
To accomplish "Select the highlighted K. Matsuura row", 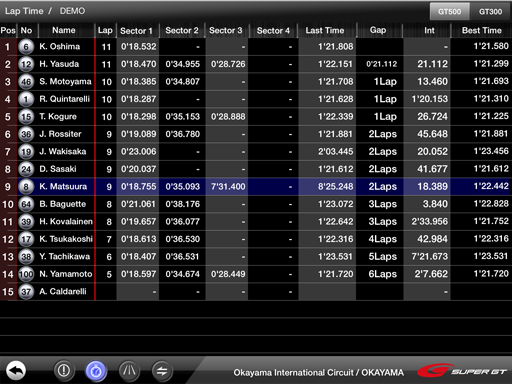I will tap(255, 187).
